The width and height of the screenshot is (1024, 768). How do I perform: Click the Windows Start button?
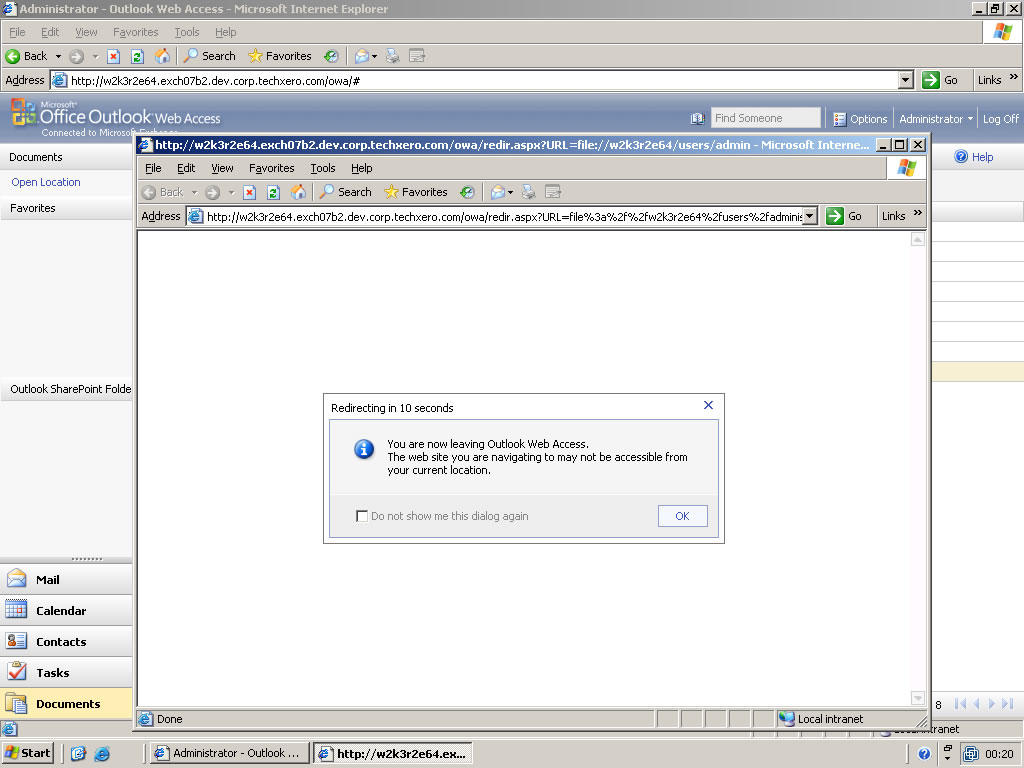28,753
